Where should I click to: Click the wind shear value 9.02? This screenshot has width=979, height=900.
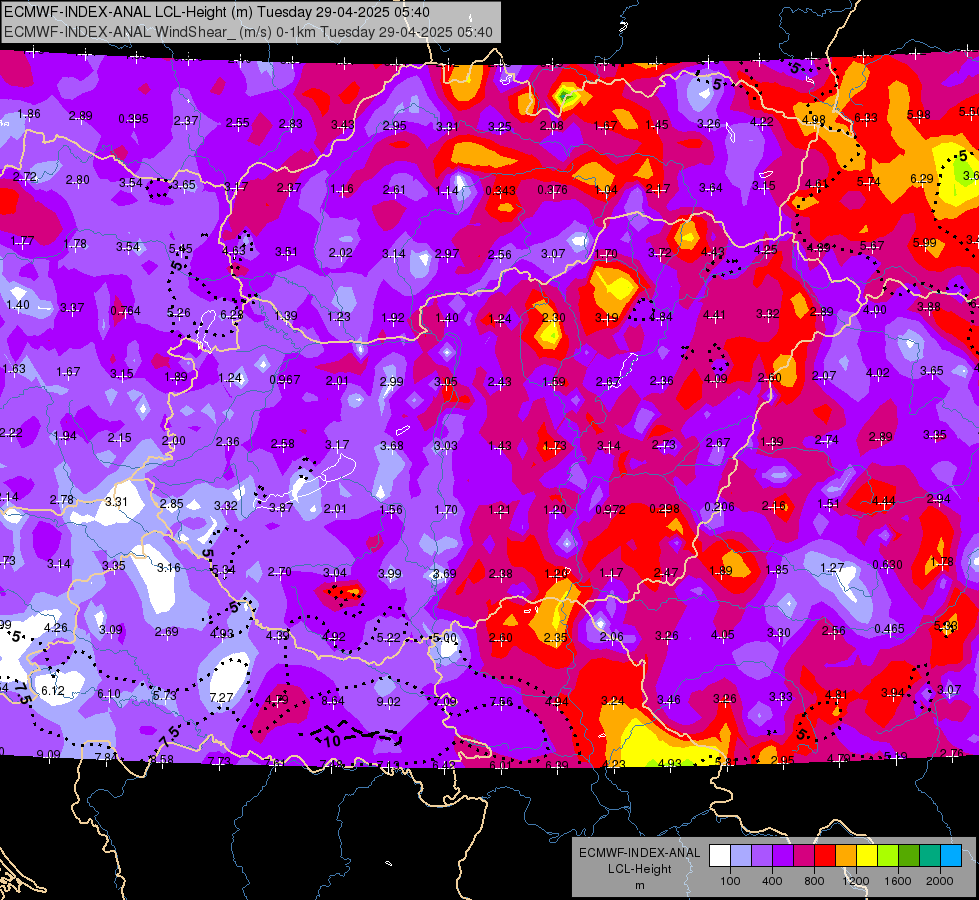click(388, 701)
